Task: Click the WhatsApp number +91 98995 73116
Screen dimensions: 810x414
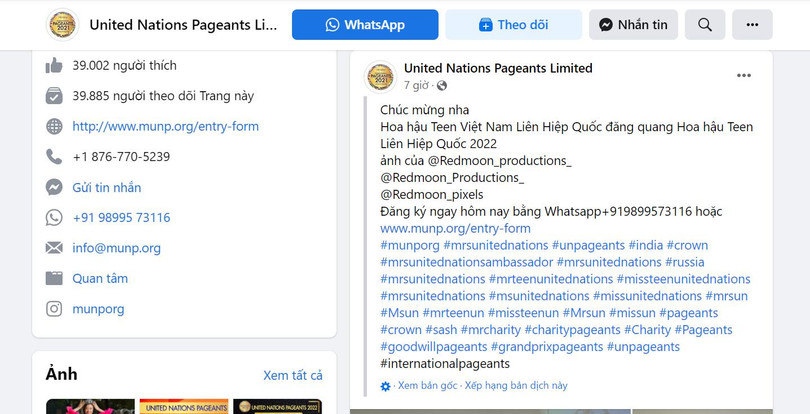Action: click(x=121, y=217)
